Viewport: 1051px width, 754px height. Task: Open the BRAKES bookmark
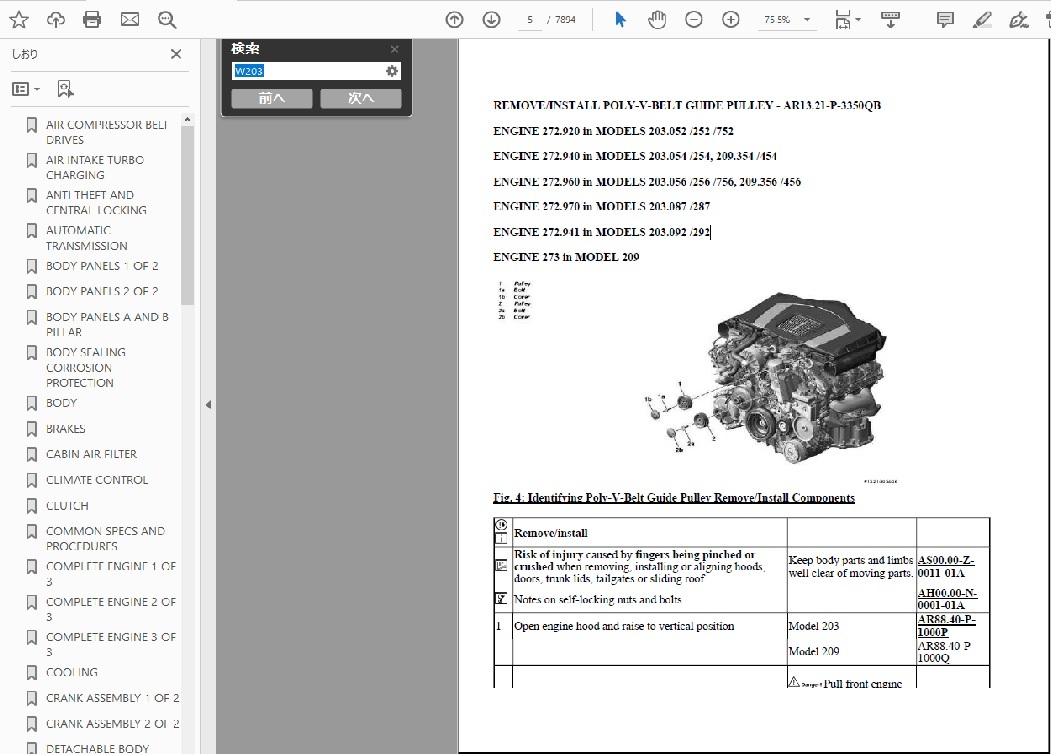click(x=66, y=429)
